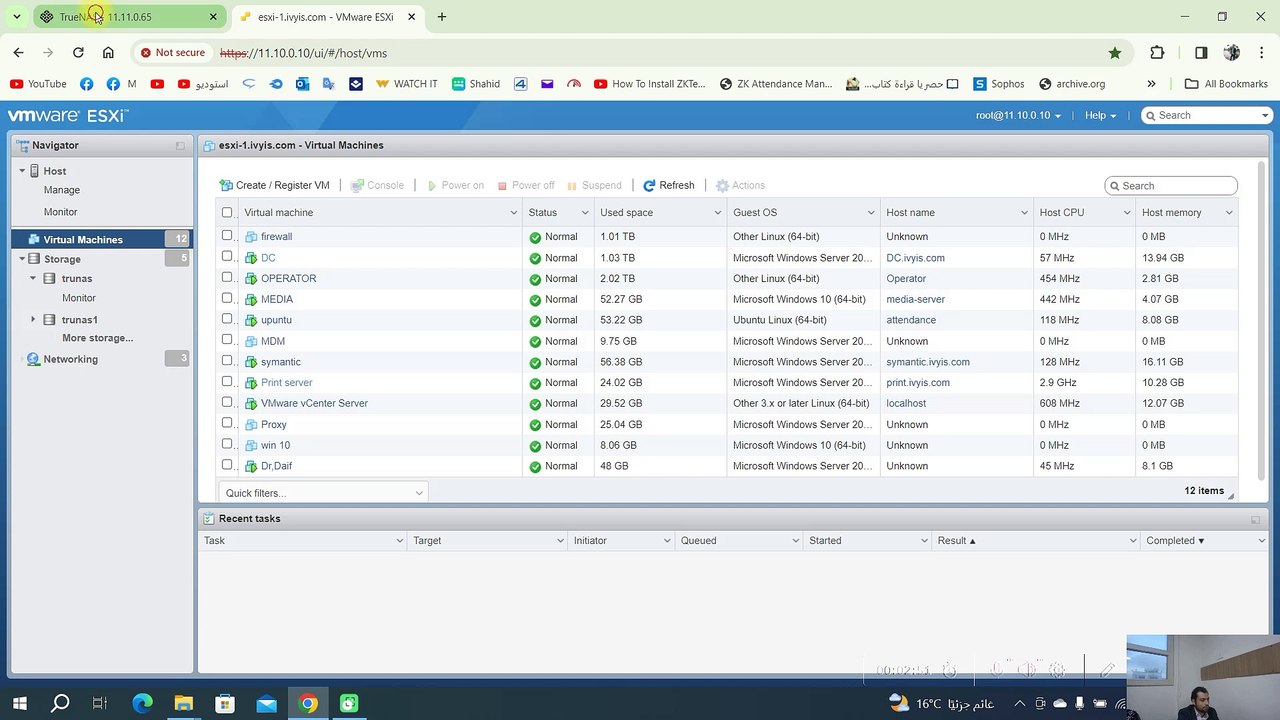Open the Sophos bookmark

(x=998, y=84)
